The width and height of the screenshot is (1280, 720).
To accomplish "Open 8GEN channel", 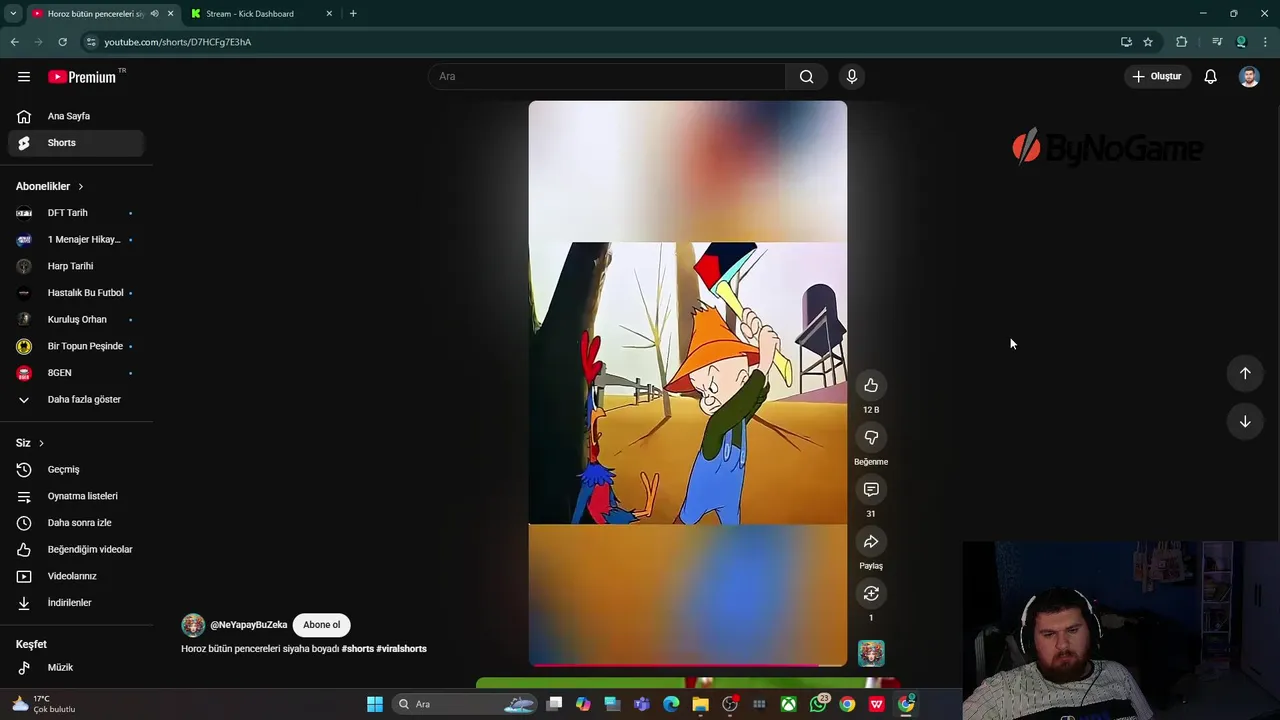I will [x=76, y=373].
